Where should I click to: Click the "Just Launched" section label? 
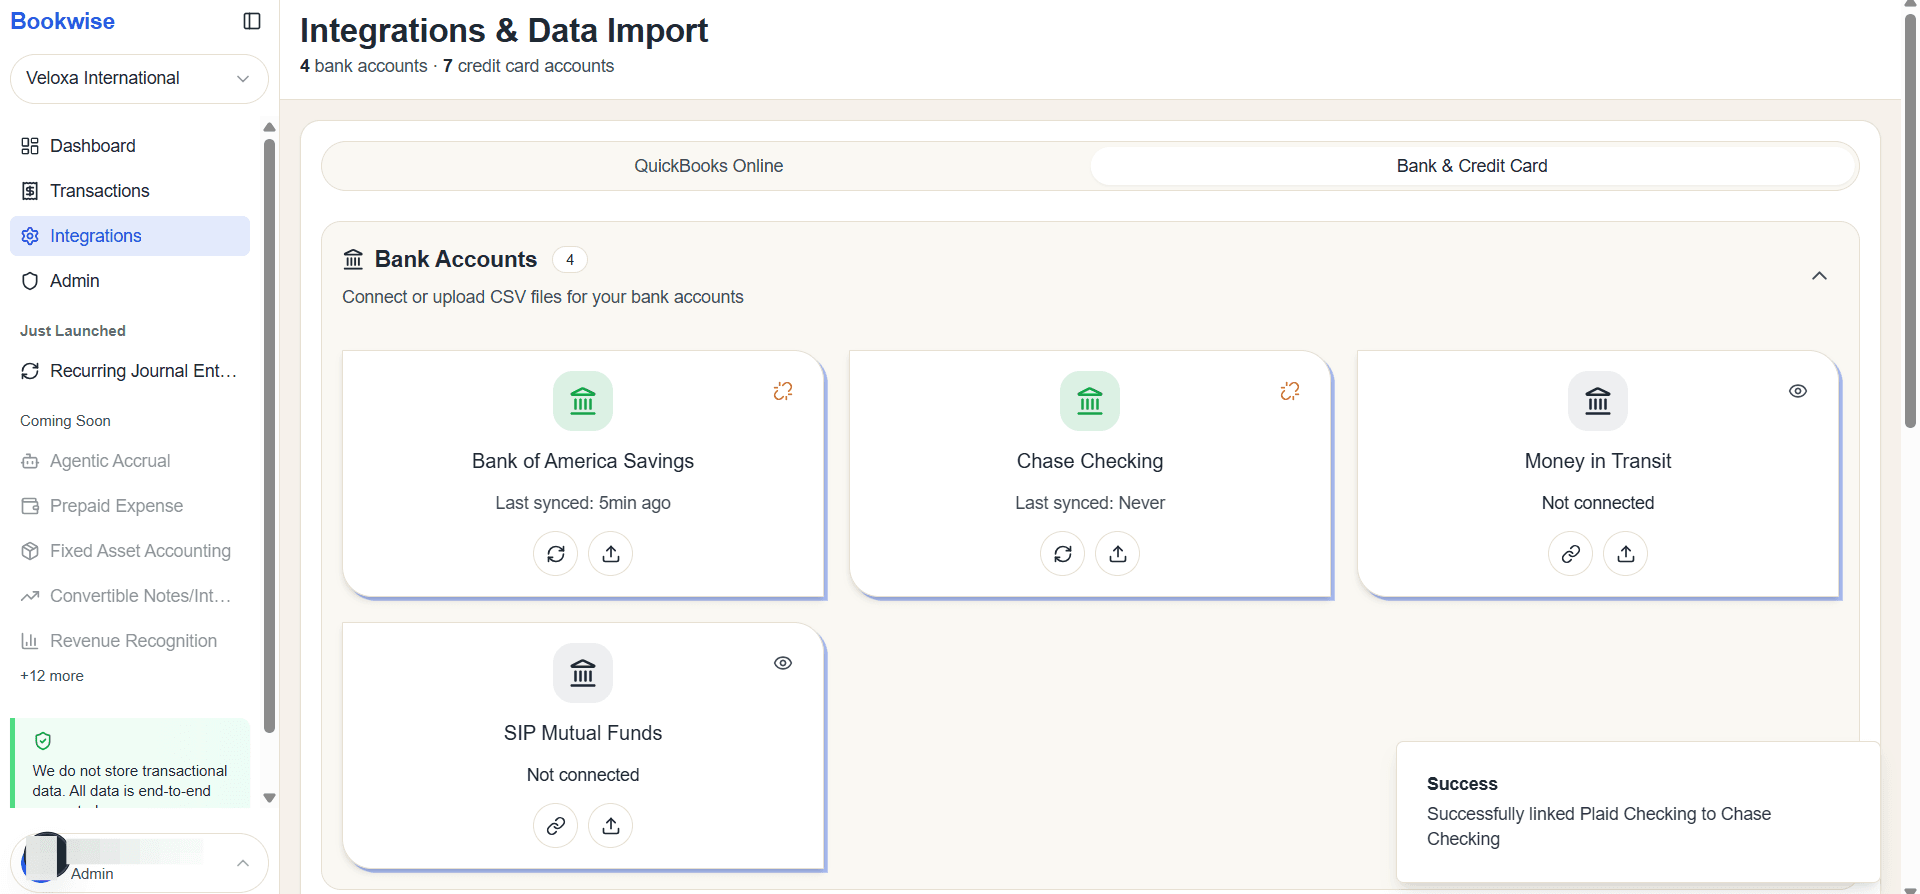tap(73, 331)
